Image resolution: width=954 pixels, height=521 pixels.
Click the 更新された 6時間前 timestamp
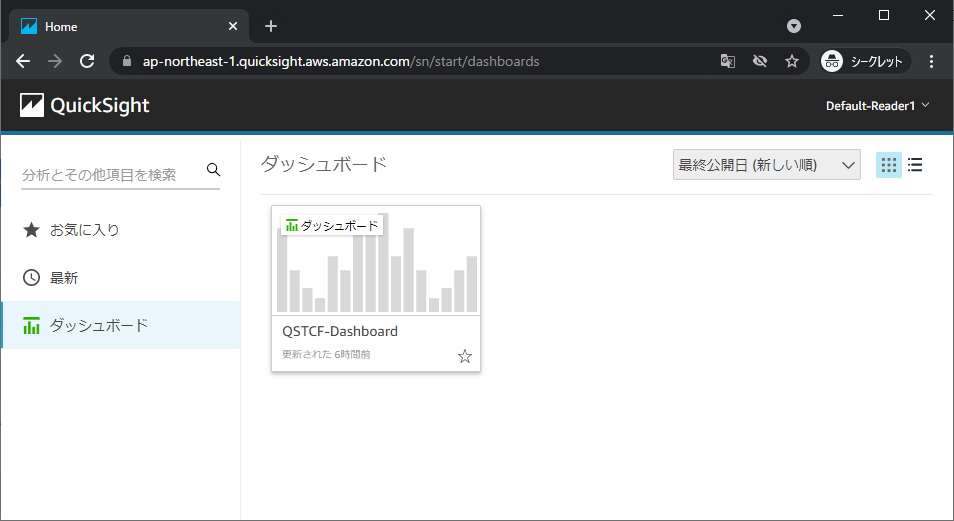[326, 354]
